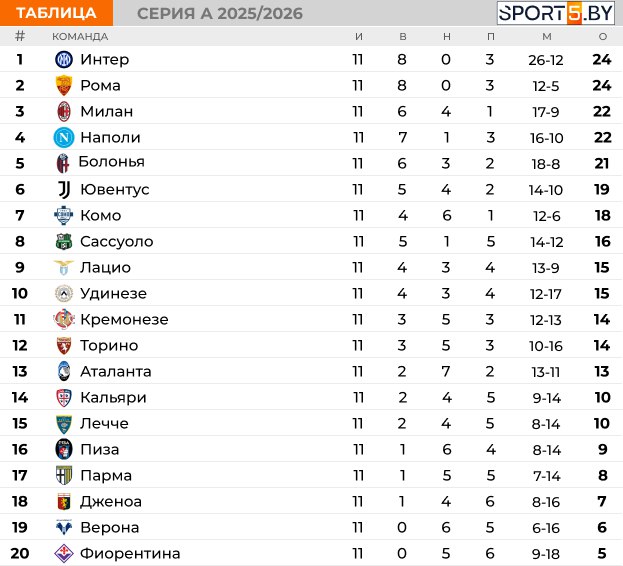Screen dimensions: 623x566
Task: Click the Bologna club crest
Action: coord(64,163)
